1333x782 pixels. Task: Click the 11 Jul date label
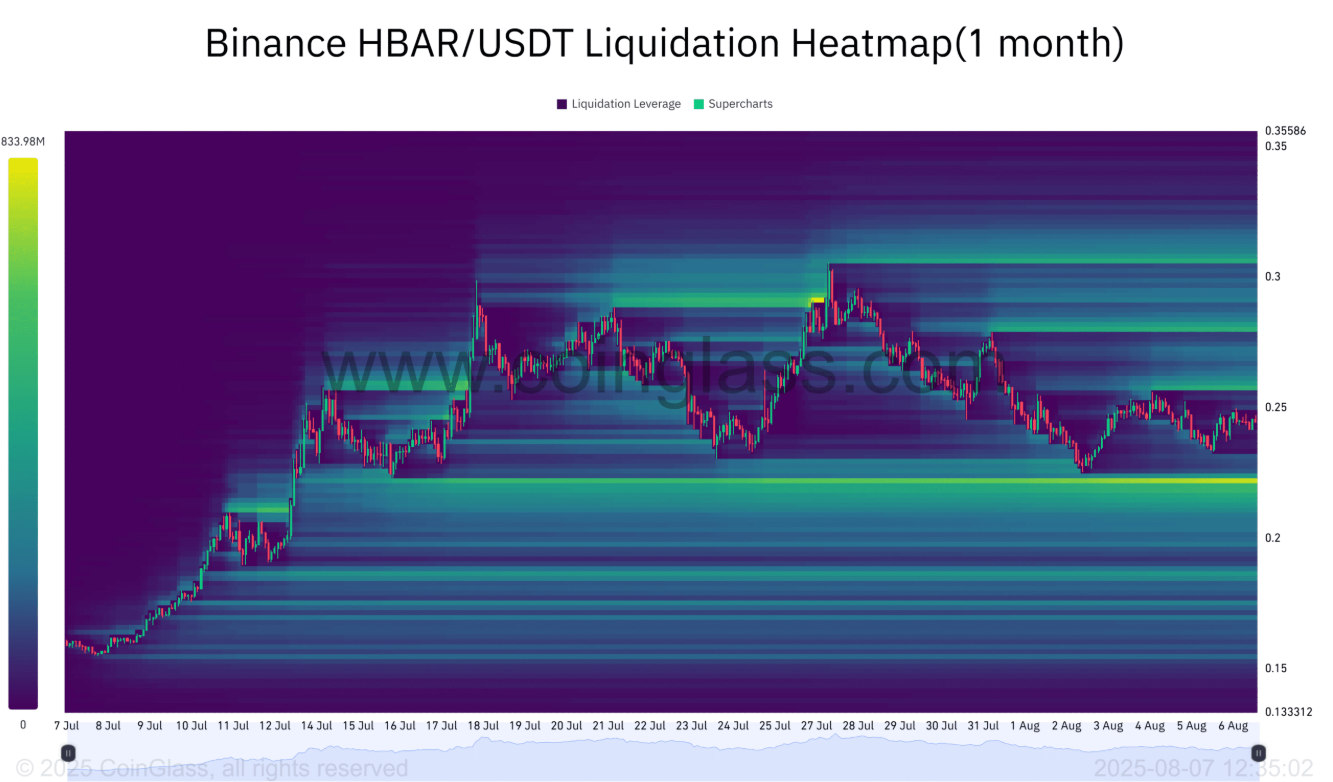[x=233, y=726]
